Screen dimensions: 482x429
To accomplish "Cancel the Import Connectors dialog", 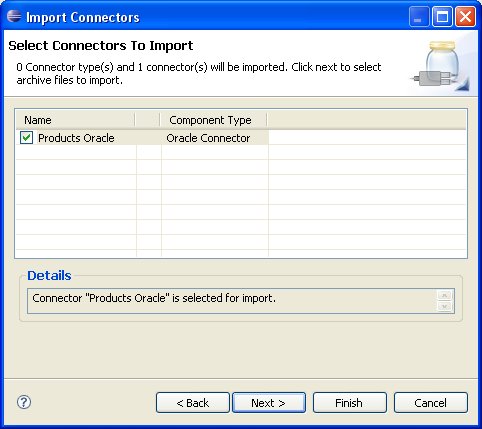I will [431, 403].
